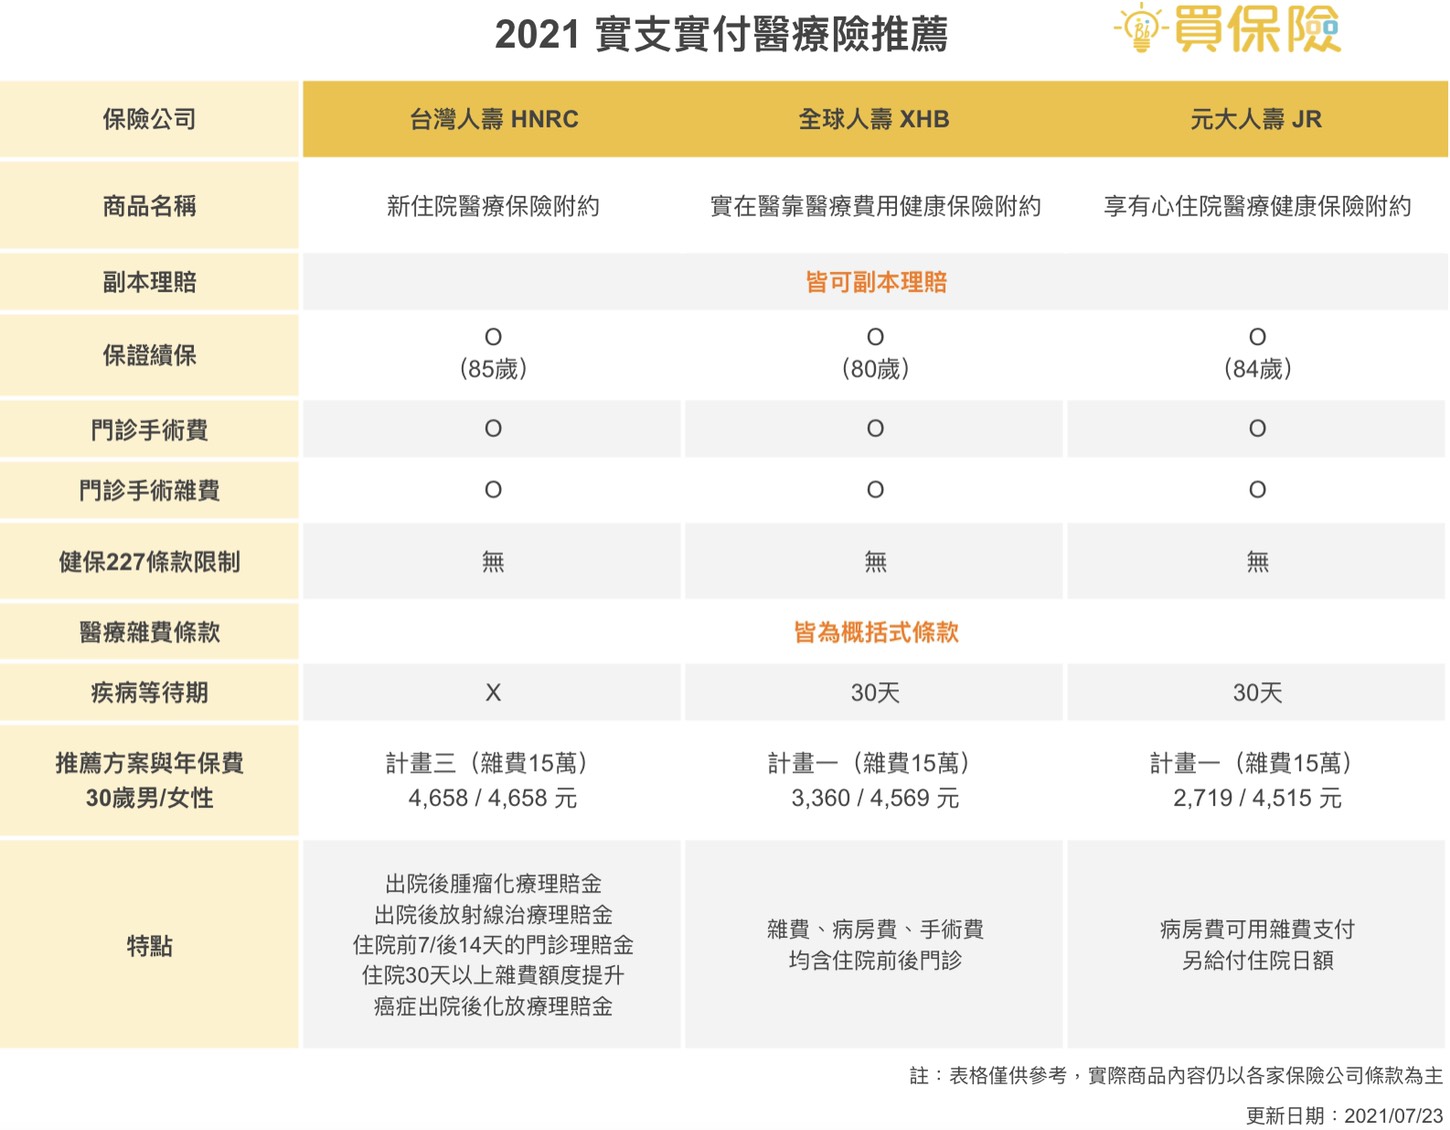Click feature line 住院30天以上雜費額度提升
Screen dimensions: 1450x1130
tap(493, 975)
